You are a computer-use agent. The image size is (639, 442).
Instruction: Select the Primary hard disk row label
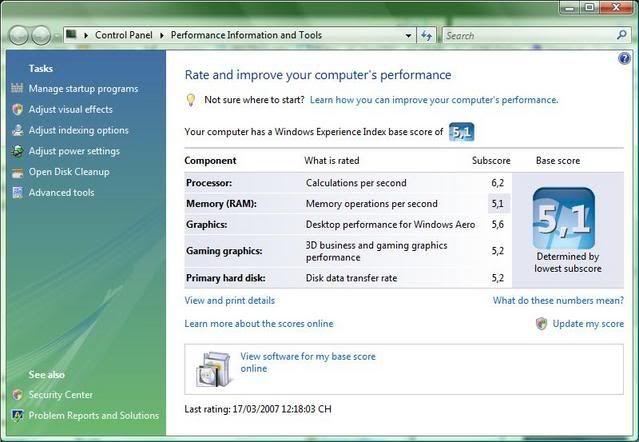coord(226,278)
